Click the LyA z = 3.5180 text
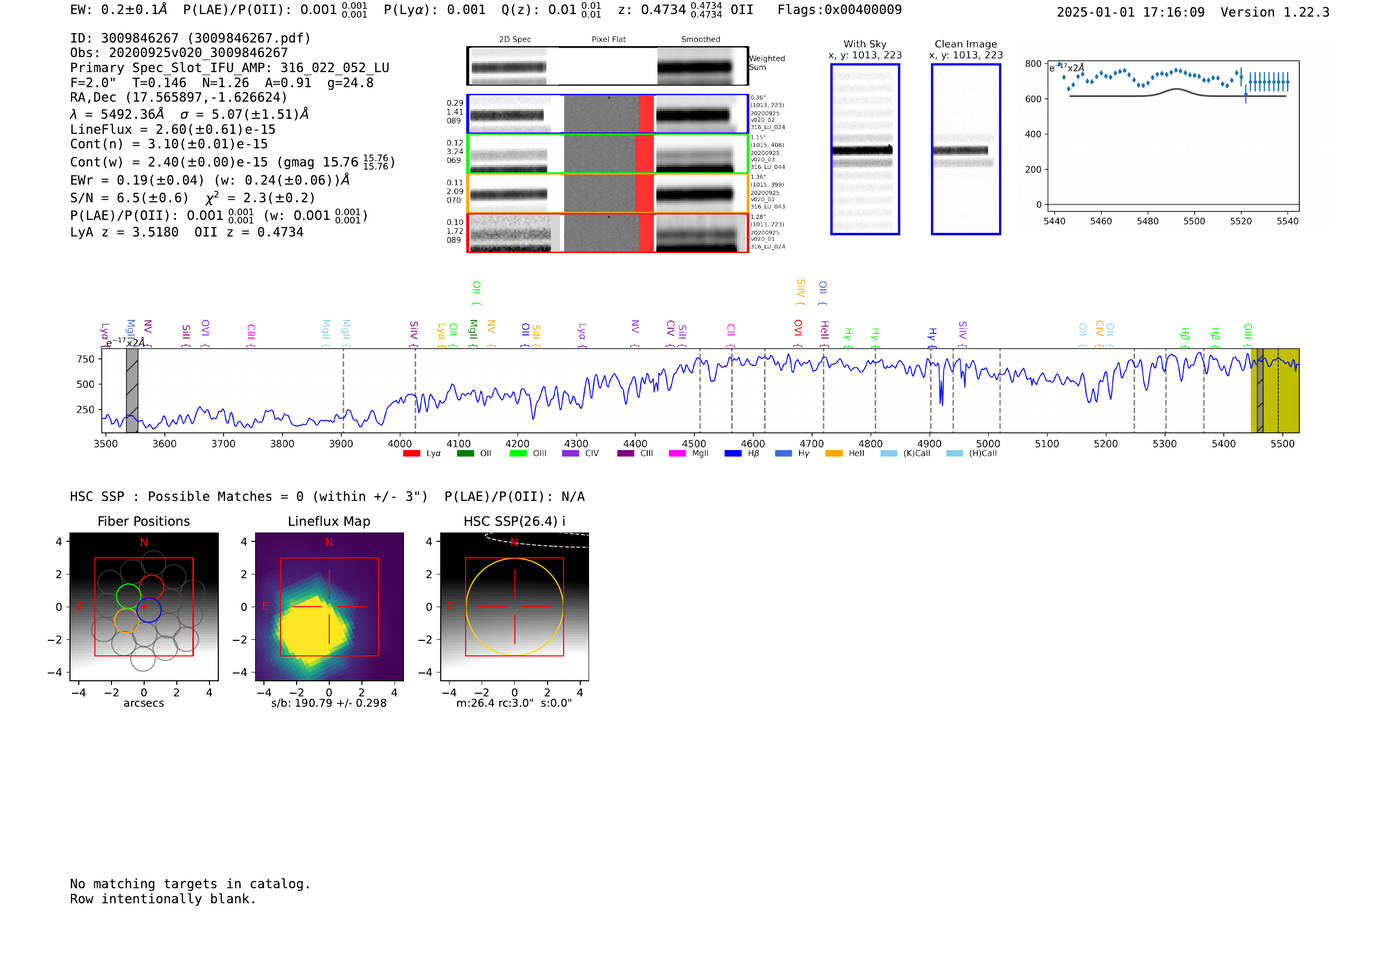This screenshot has width=1400, height=953. point(124,232)
